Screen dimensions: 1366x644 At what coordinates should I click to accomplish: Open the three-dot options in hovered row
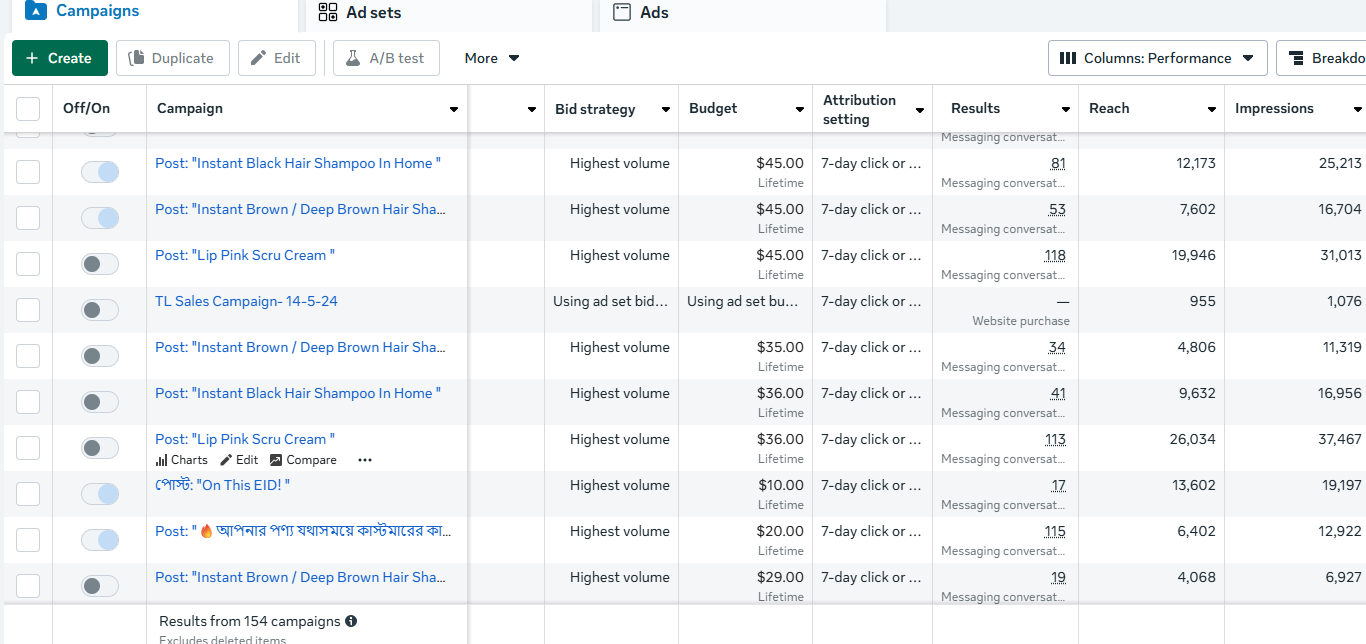coord(365,460)
